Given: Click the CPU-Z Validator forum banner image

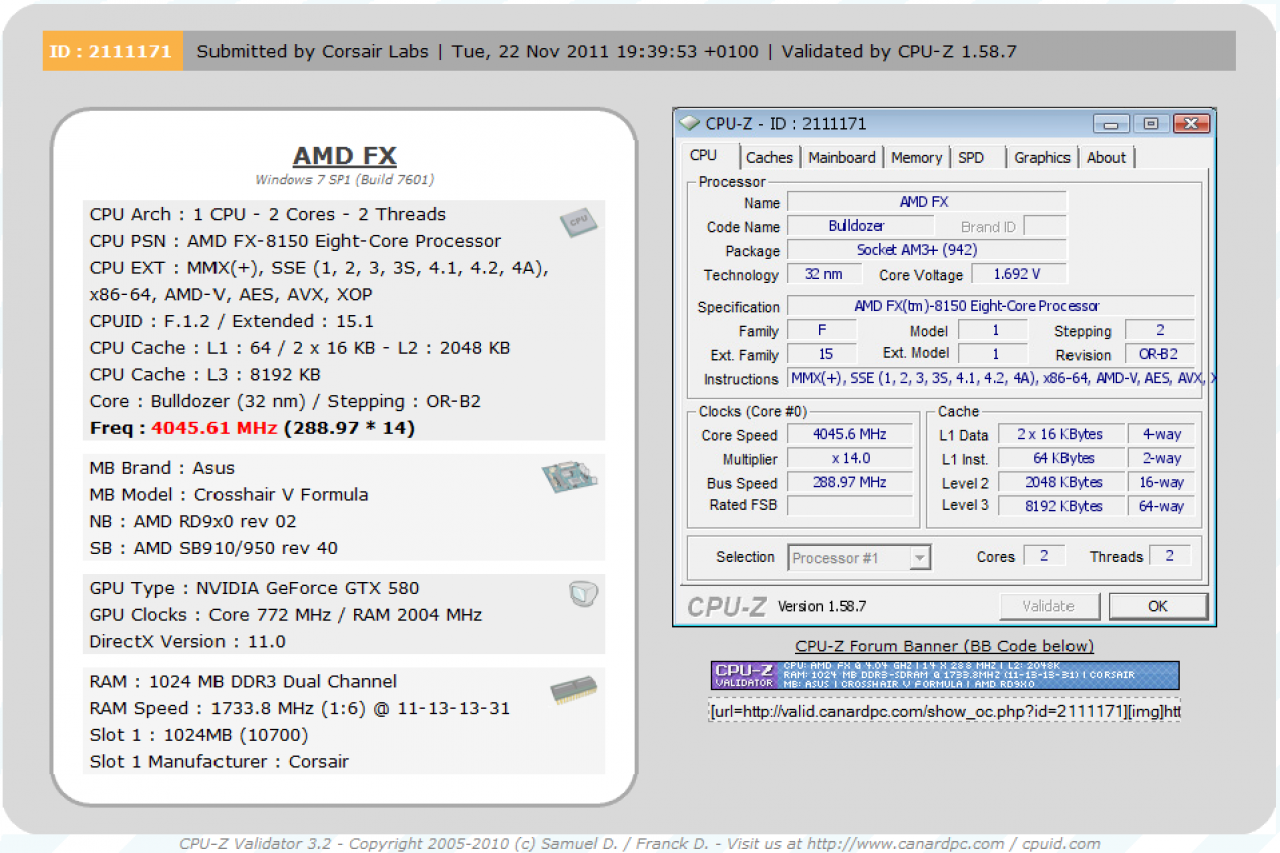Looking at the screenshot, I should 945,675.
